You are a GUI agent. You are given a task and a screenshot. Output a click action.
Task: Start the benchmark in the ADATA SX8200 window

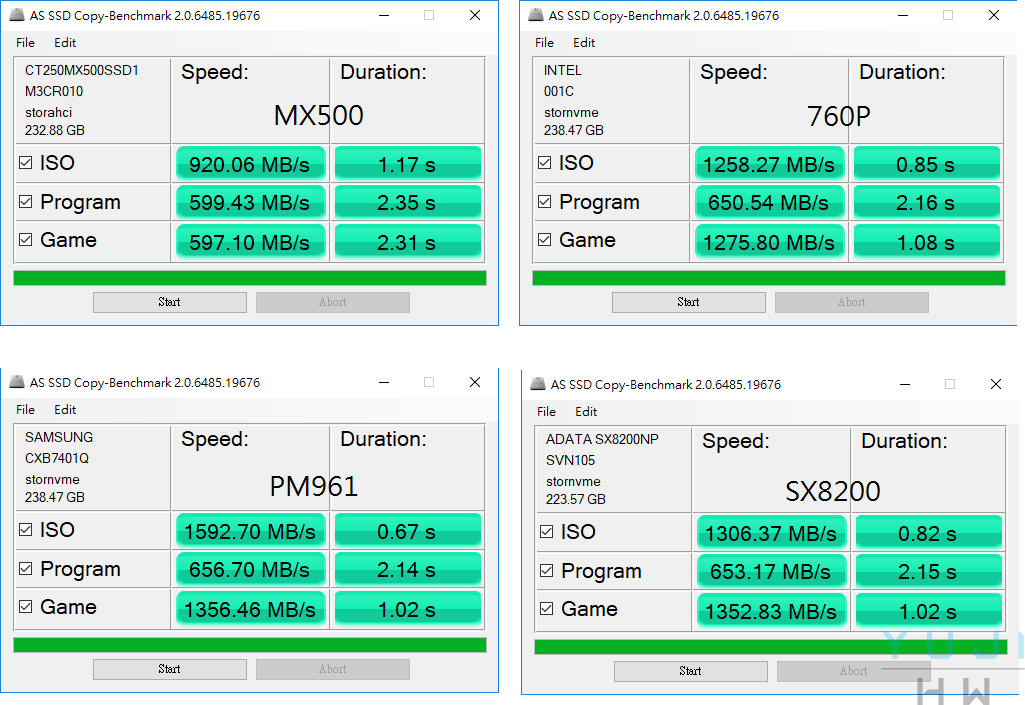691,671
